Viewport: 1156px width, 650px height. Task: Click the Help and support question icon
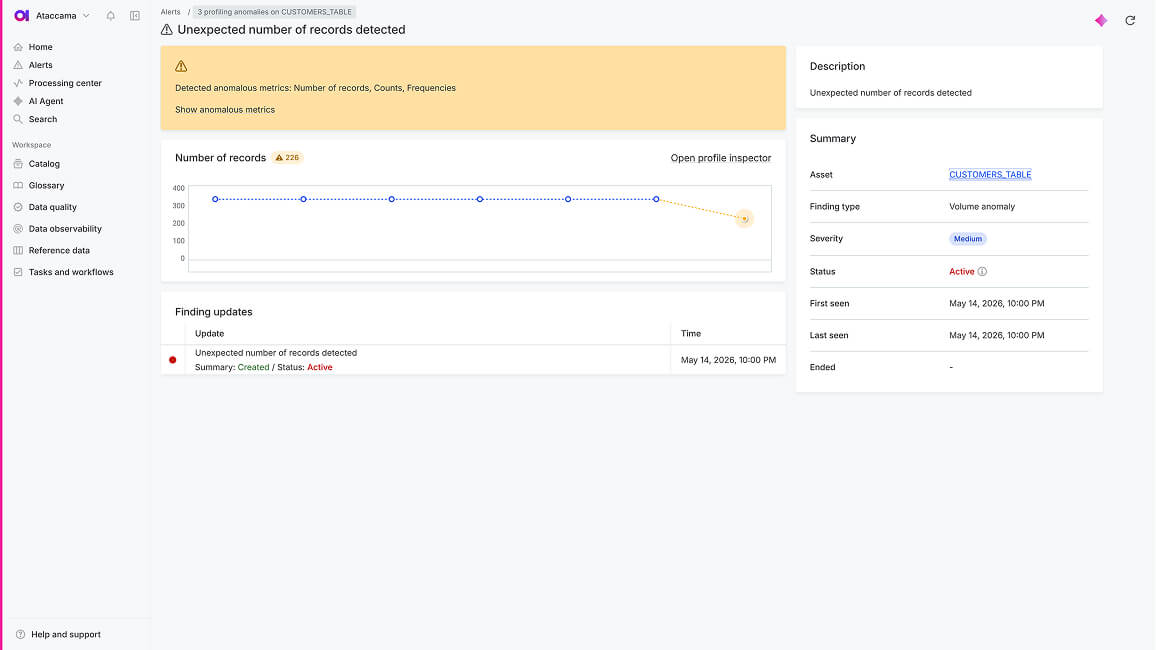(21, 635)
